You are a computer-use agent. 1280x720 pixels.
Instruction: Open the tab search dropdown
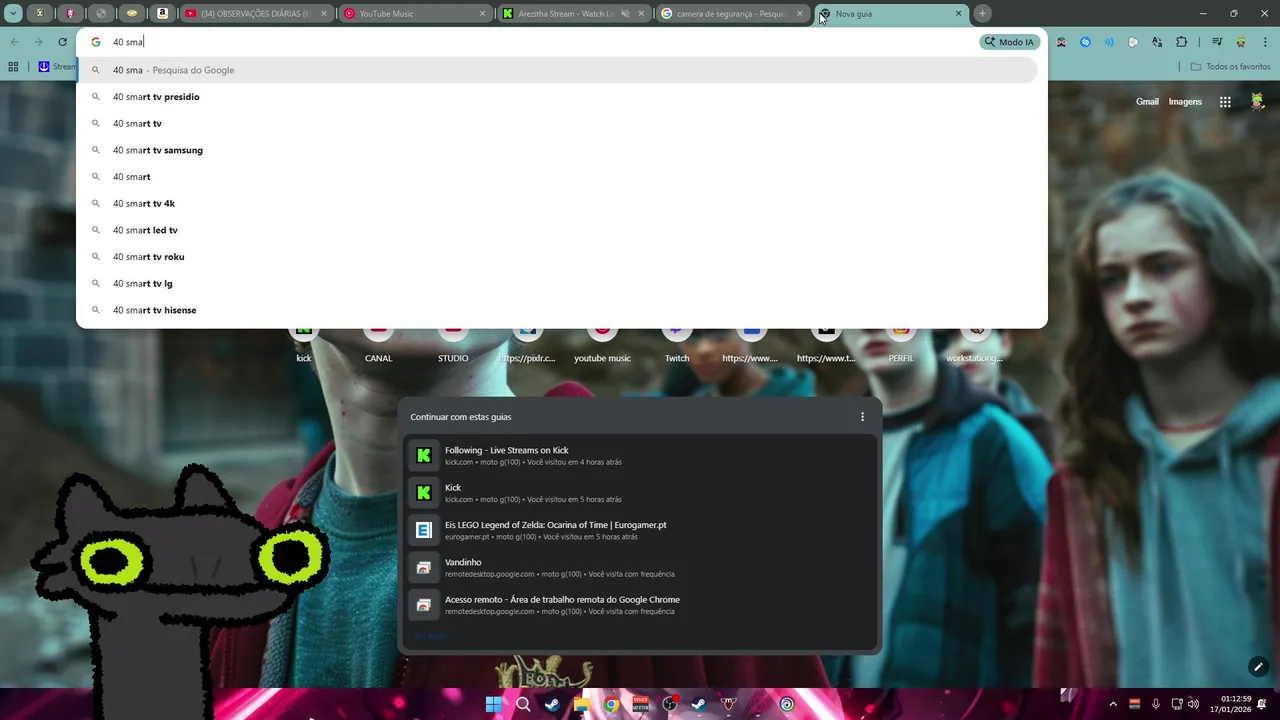[x=13, y=14]
